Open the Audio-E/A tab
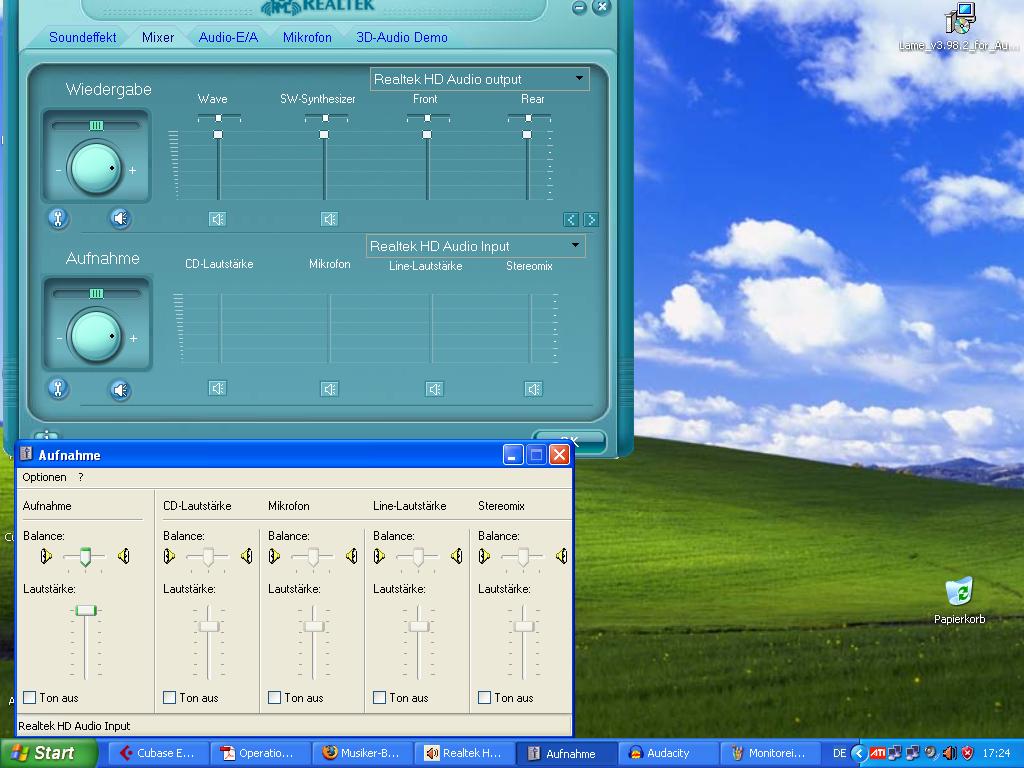The width and height of the screenshot is (1024, 768). (228, 37)
